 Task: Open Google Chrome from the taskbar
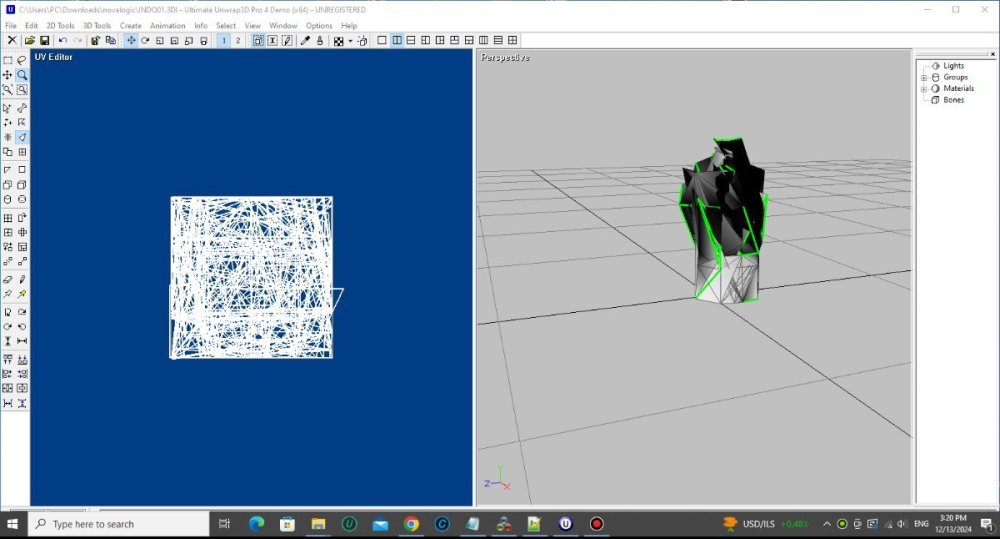pos(411,524)
